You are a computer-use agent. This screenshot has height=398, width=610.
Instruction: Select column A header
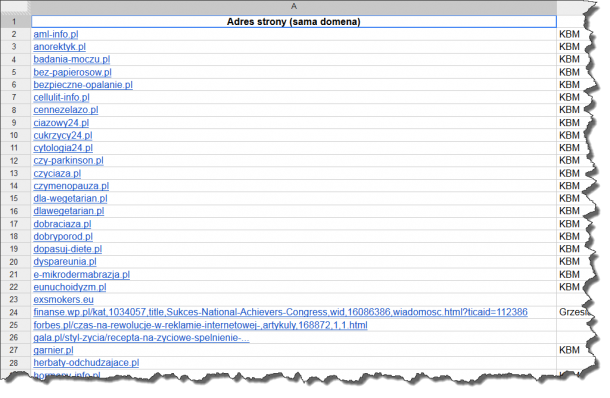294,7
